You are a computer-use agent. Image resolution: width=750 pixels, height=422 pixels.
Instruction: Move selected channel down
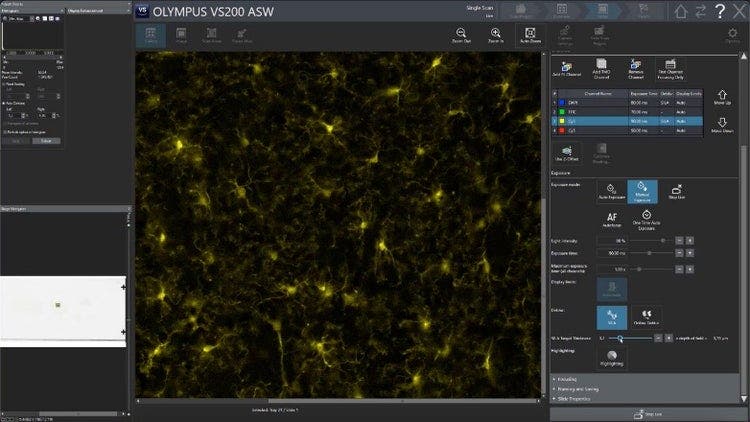pos(722,124)
